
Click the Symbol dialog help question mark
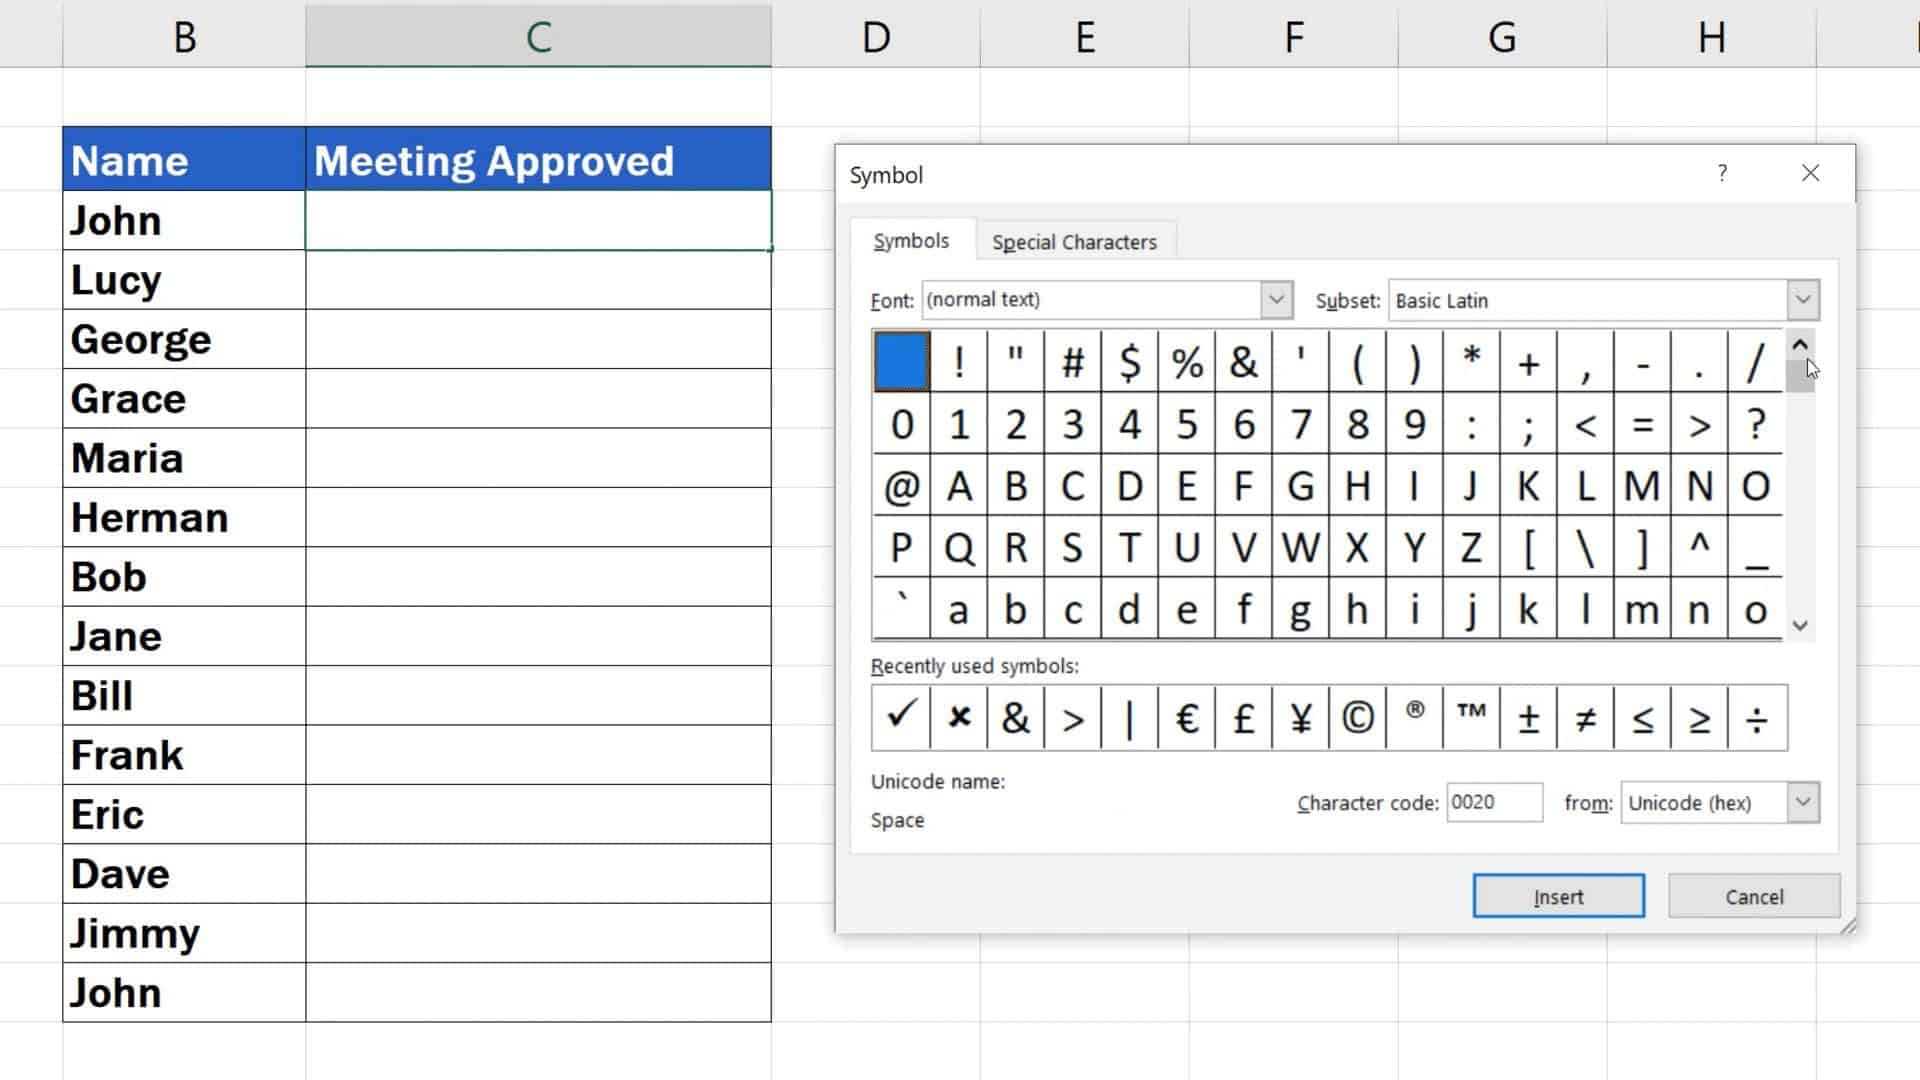pyautogui.click(x=1722, y=173)
